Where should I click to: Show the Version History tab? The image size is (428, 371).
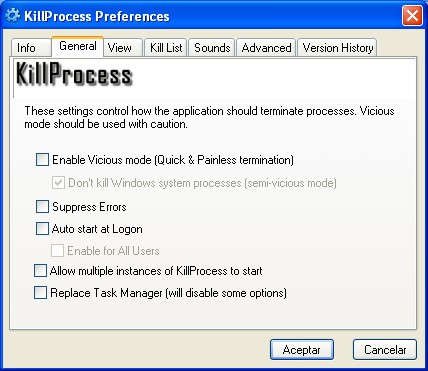[x=337, y=48]
